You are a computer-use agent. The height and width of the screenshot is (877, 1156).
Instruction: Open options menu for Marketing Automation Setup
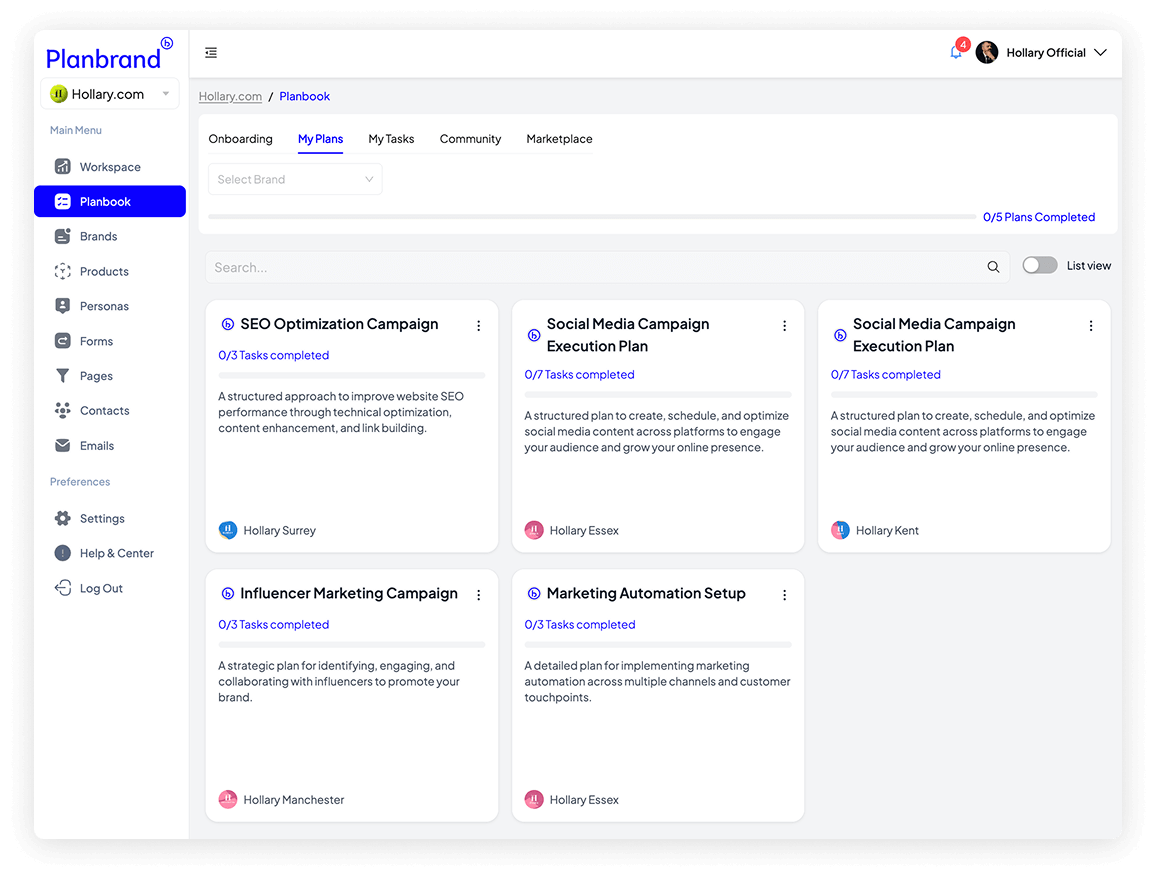coord(784,595)
